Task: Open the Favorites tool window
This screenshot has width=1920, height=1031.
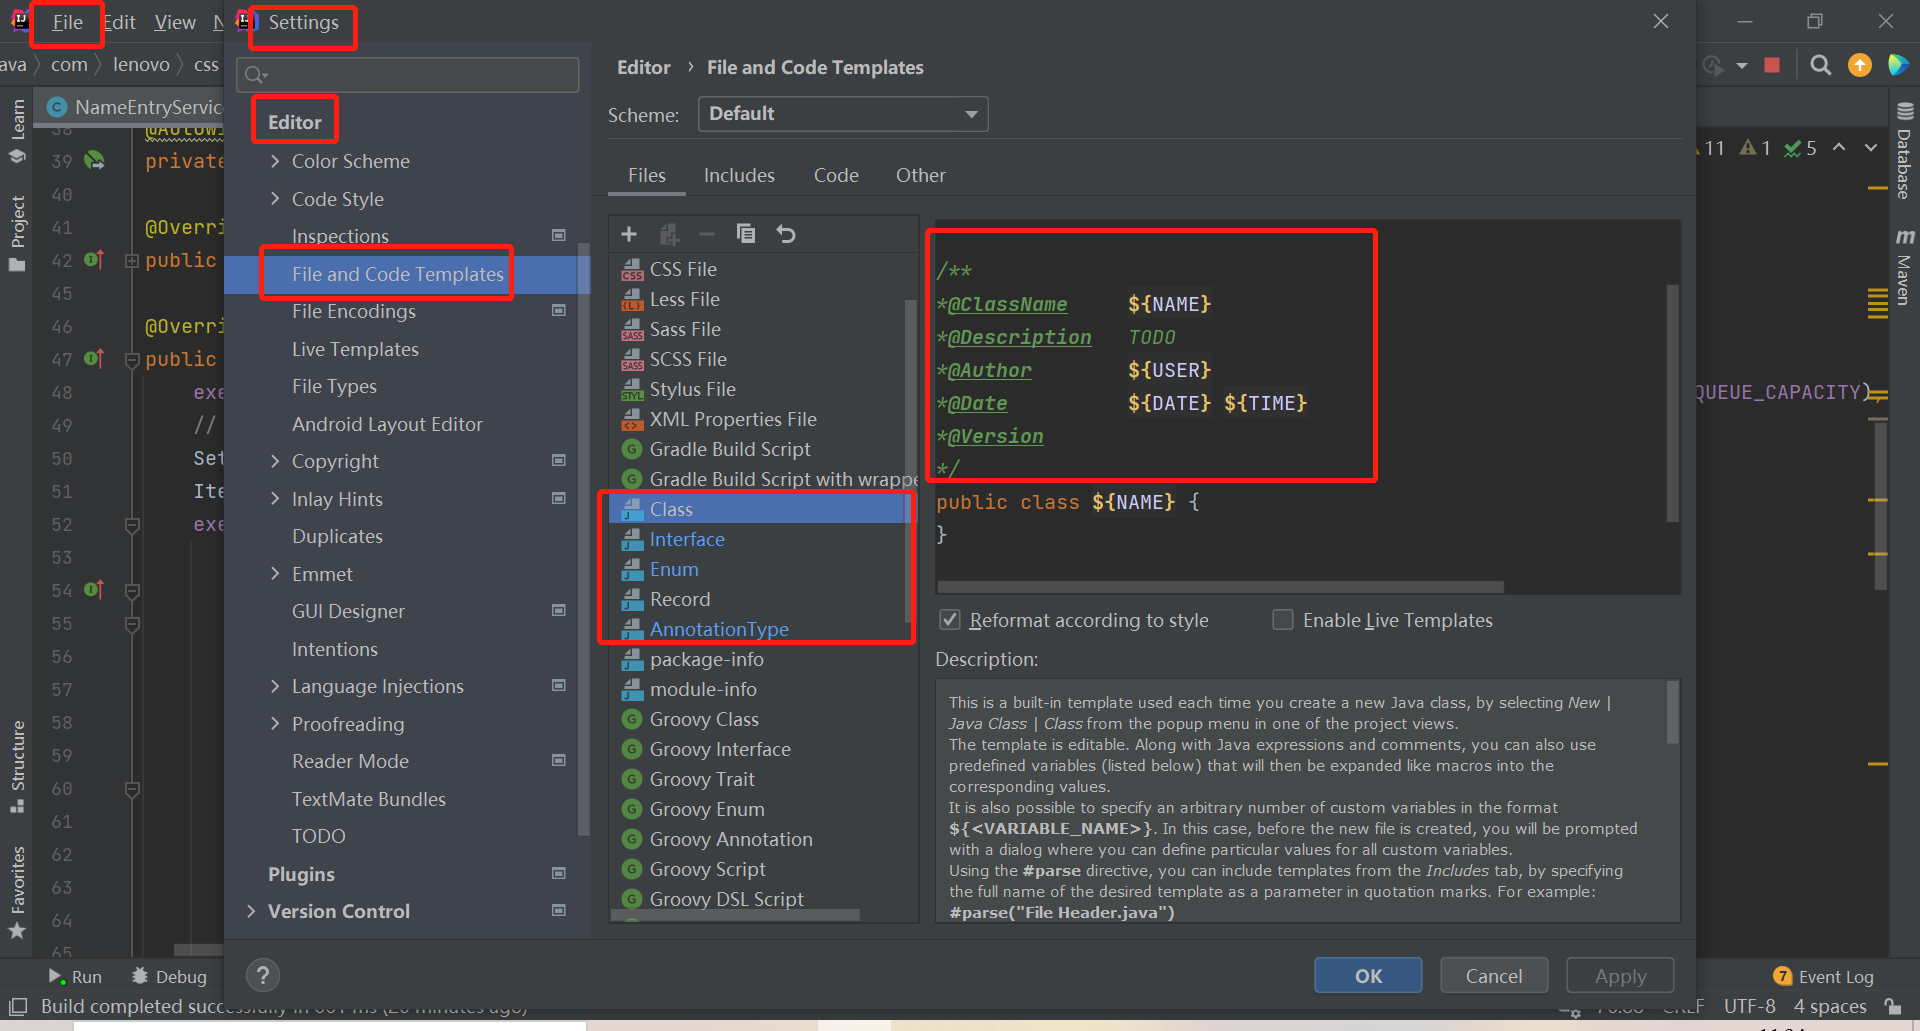Action: coord(17,893)
